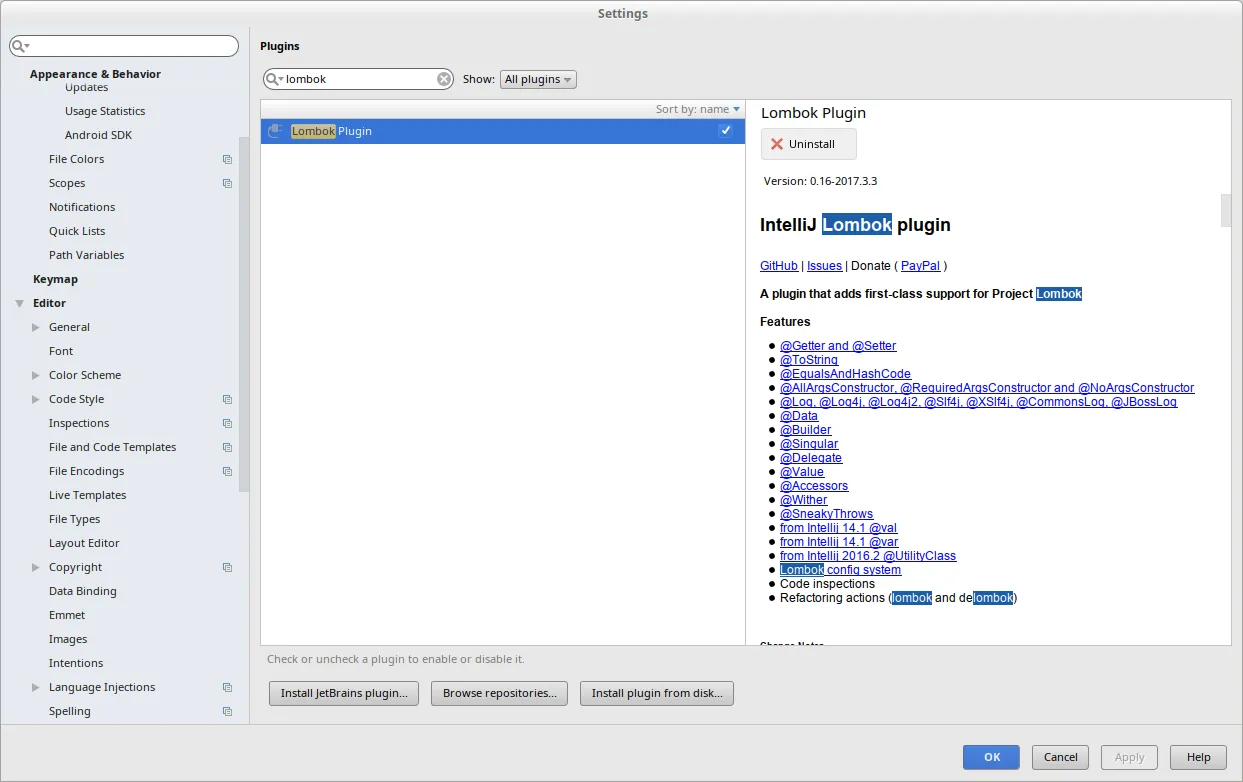Screen dimensions: 1243x782
Task: Click project-level icon beside File and Code Templates
Action: tap(227, 447)
